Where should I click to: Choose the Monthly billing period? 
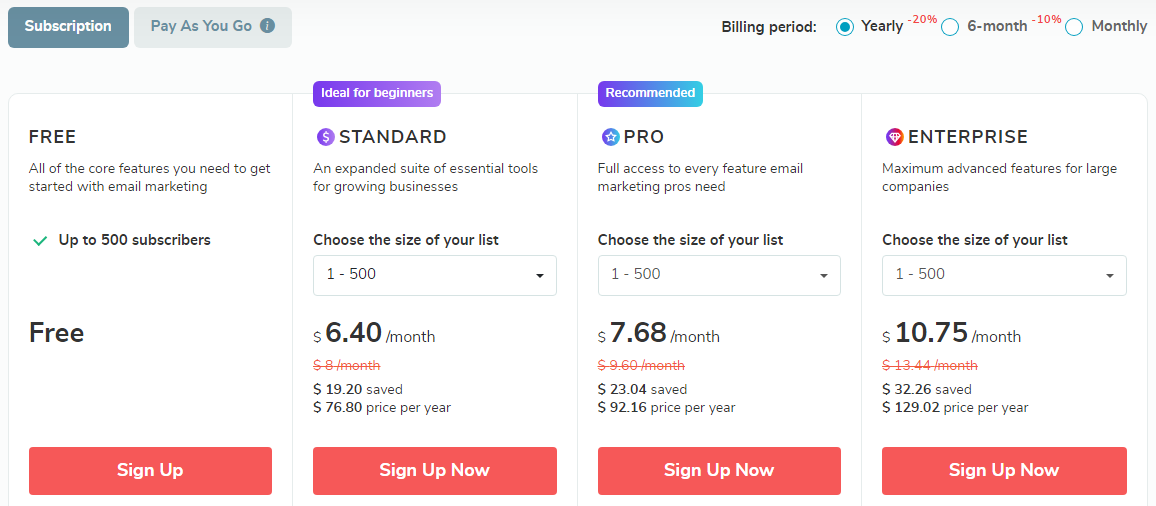coord(1074,27)
